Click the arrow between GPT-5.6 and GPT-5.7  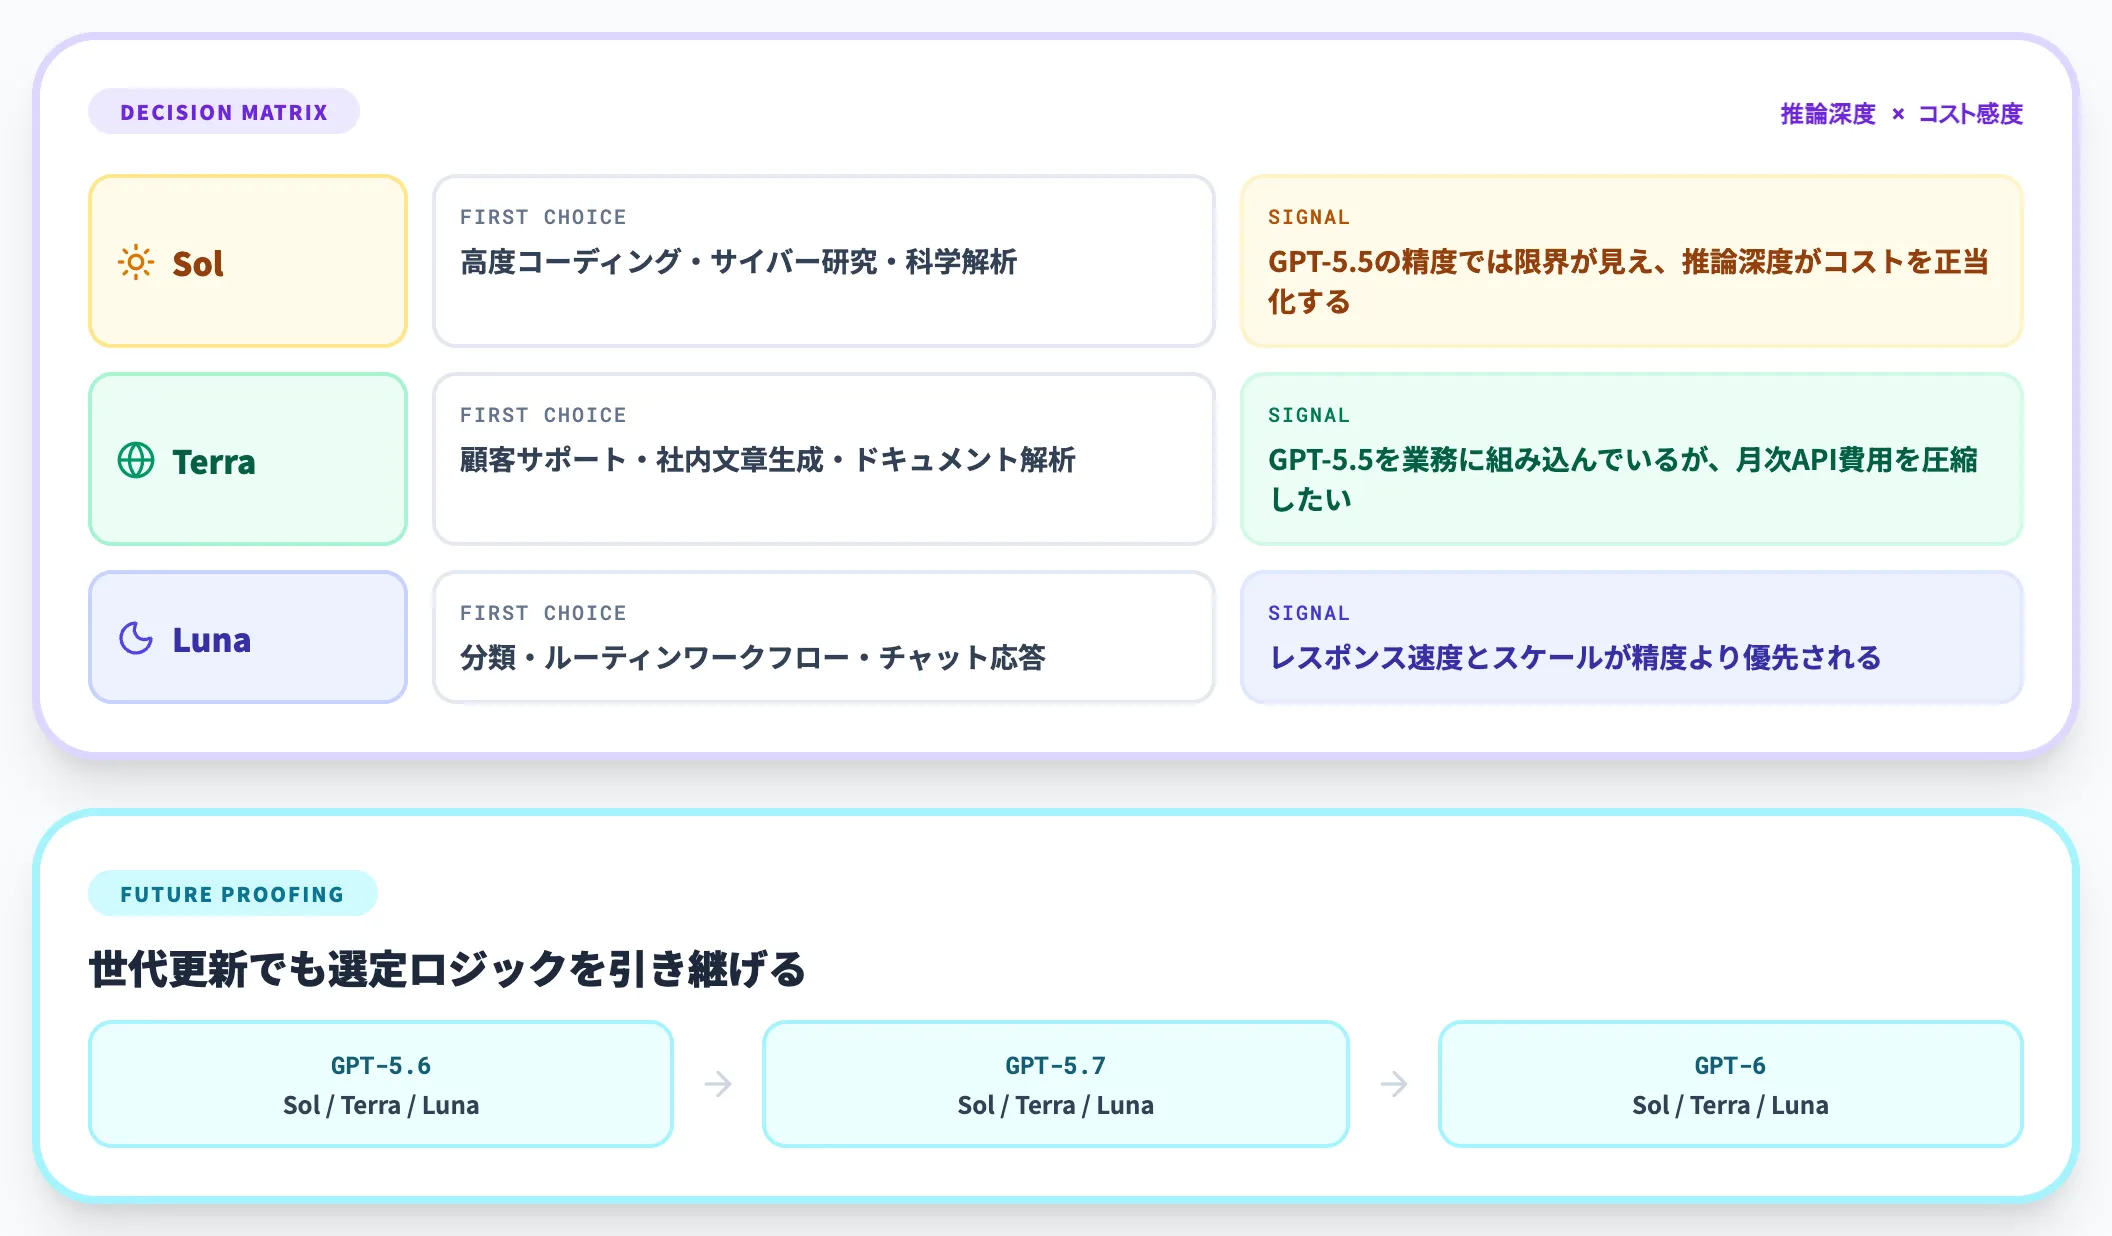click(x=718, y=1084)
